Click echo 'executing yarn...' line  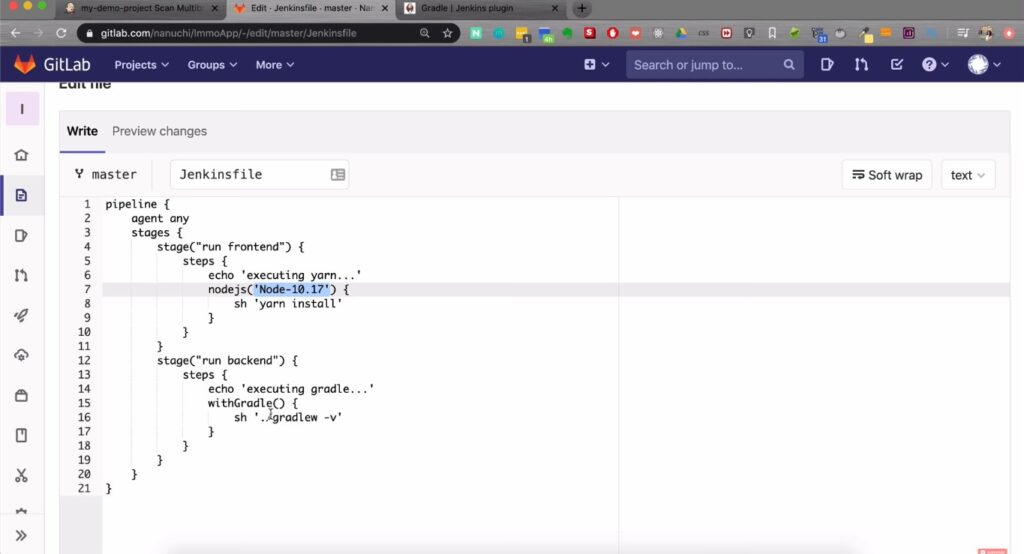285,275
